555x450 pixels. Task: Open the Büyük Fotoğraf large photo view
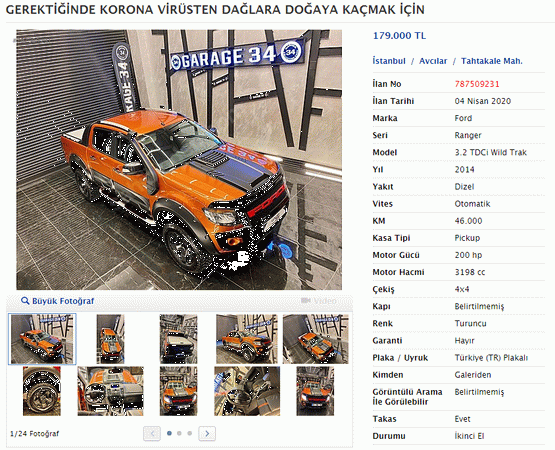(x=63, y=301)
